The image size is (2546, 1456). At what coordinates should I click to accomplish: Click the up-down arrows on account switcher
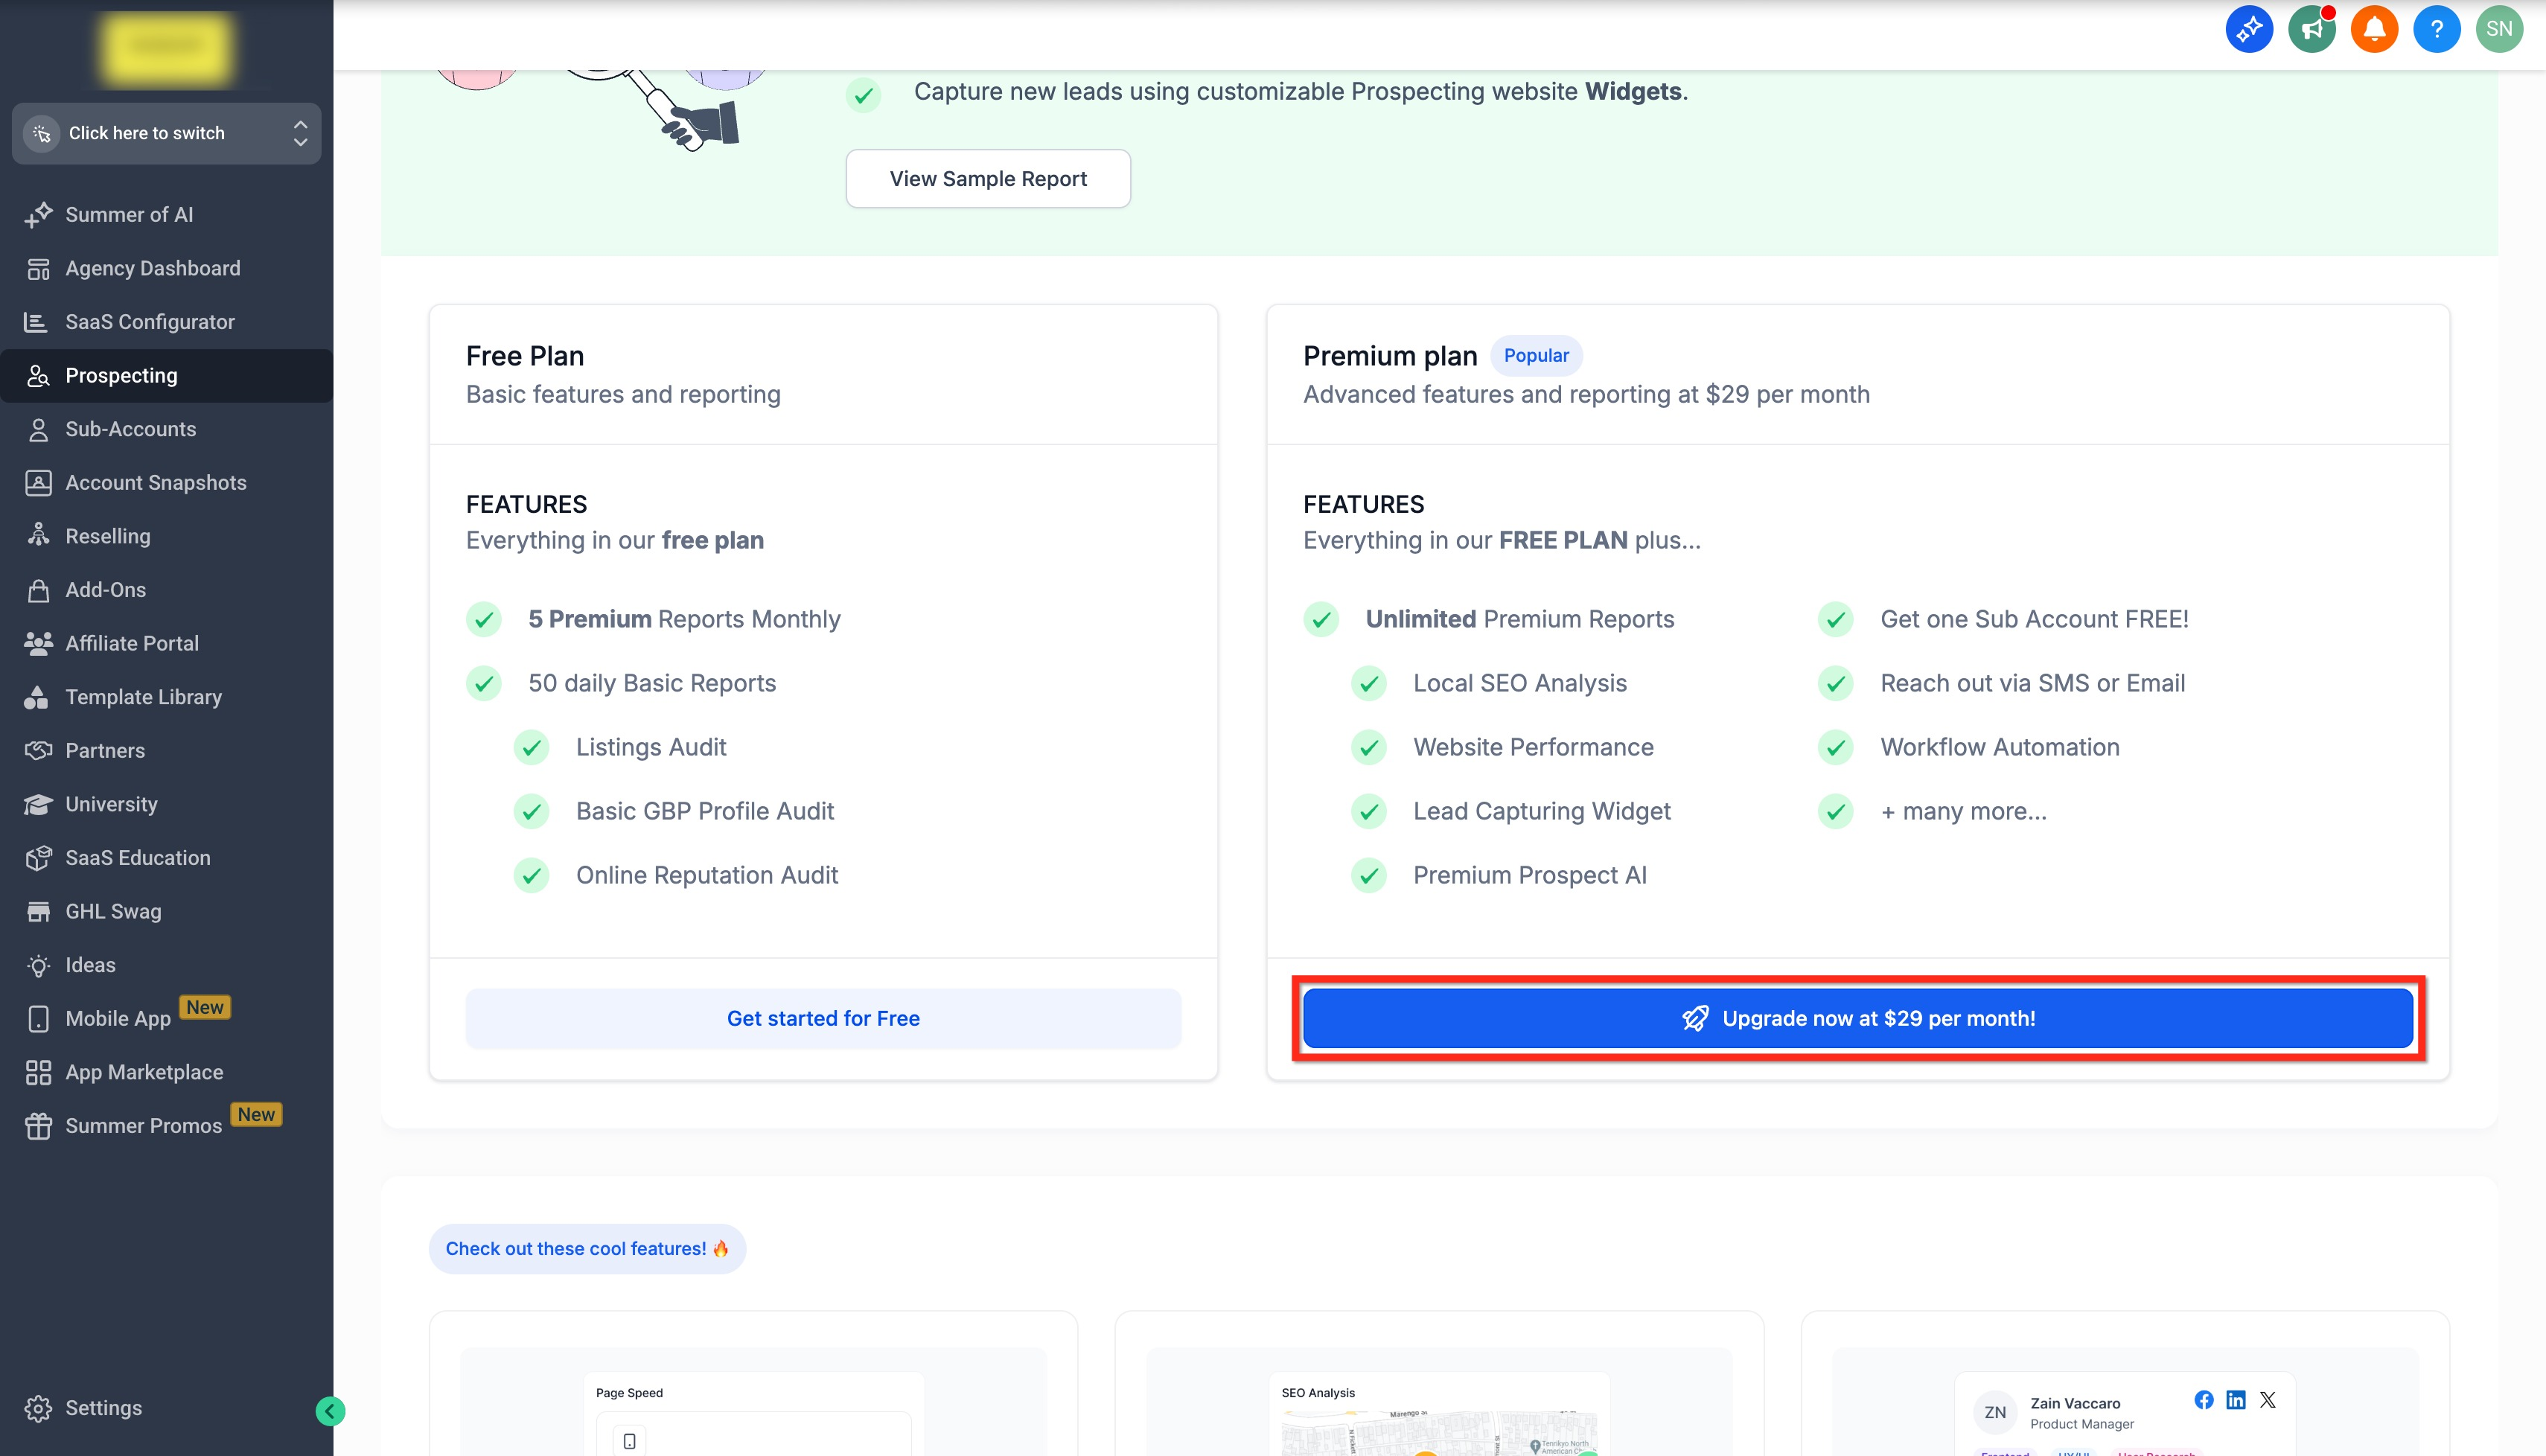pos(300,133)
